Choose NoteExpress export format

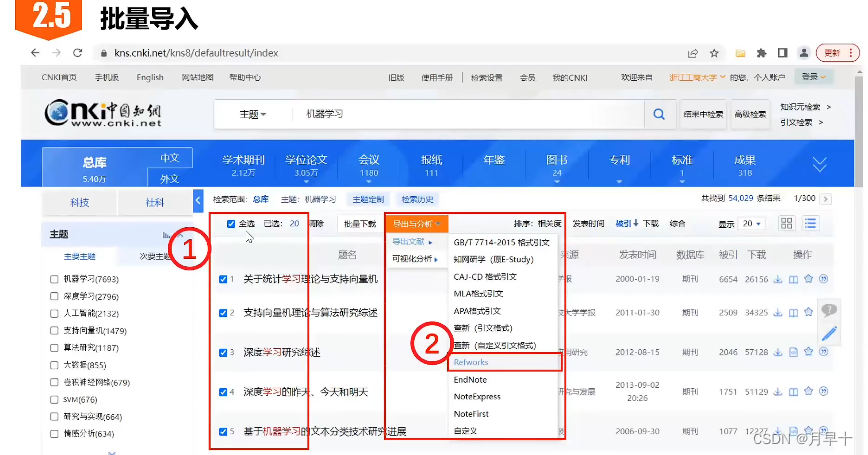pyautogui.click(x=477, y=396)
